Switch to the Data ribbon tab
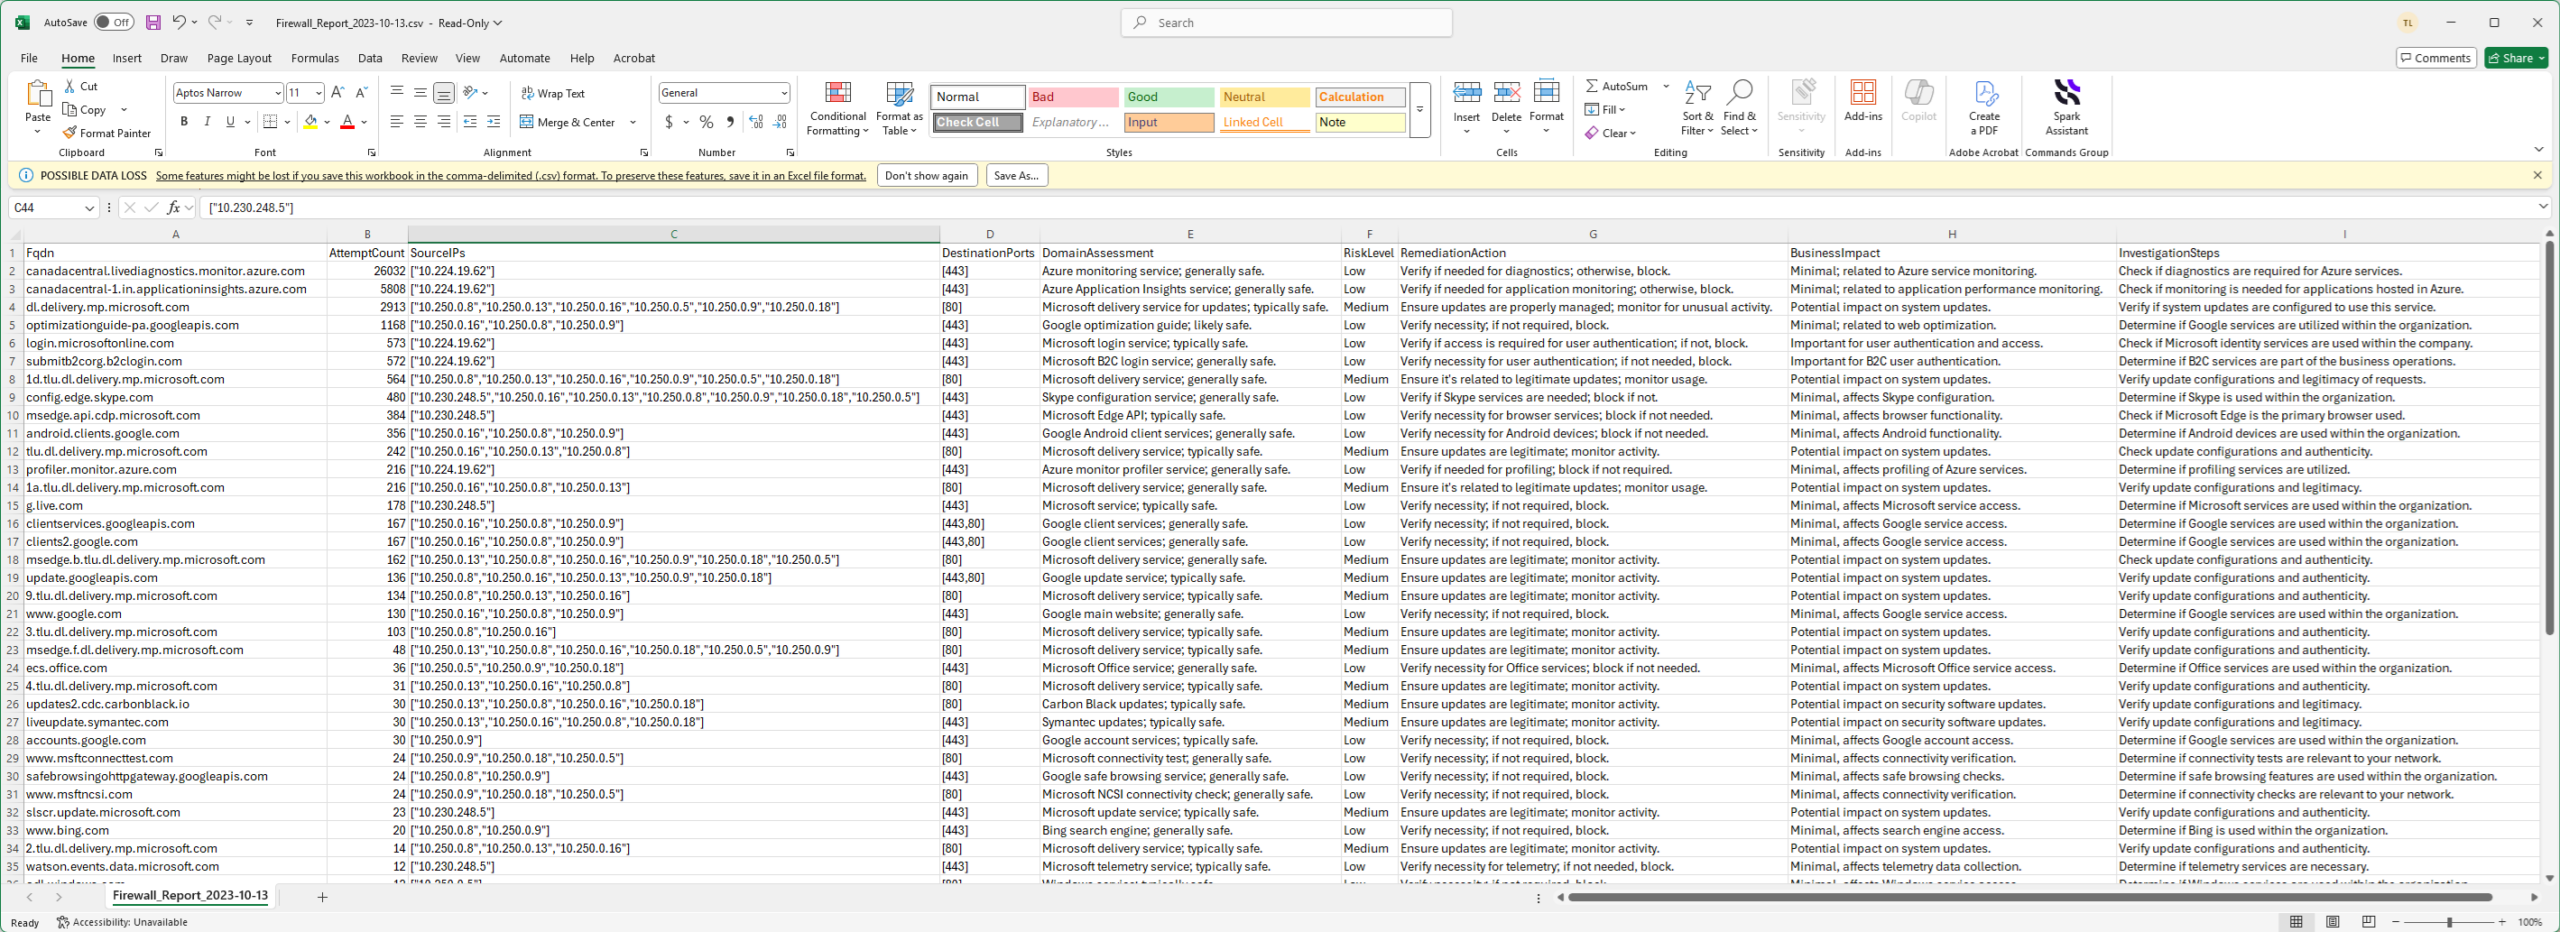This screenshot has height=932, width=2560. (370, 58)
